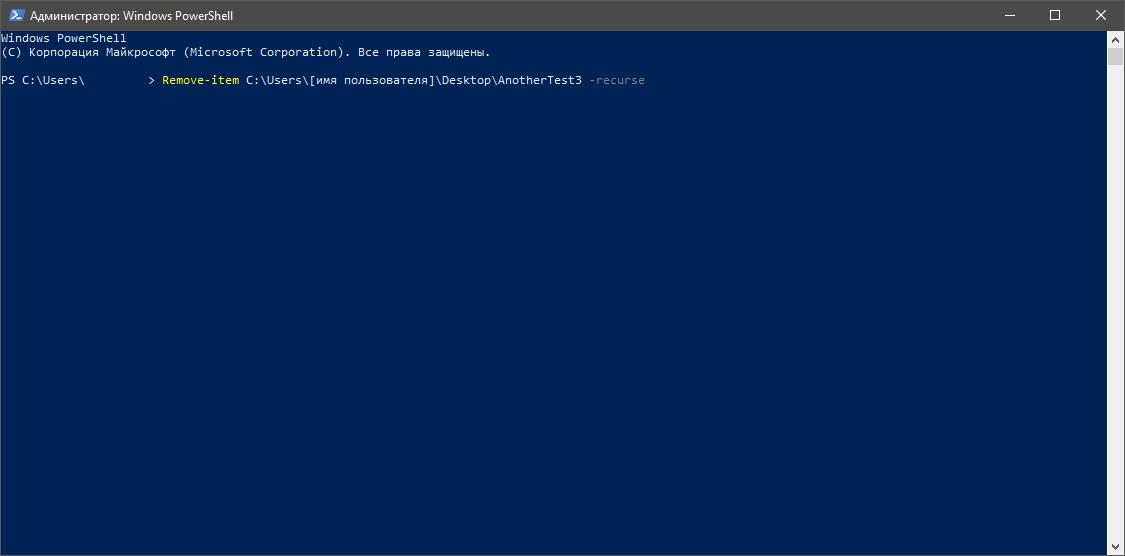This screenshot has width=1125, height=556.
Task: Click the empty scrollbar track below the thumb
Action: (x=1114, y=301)
